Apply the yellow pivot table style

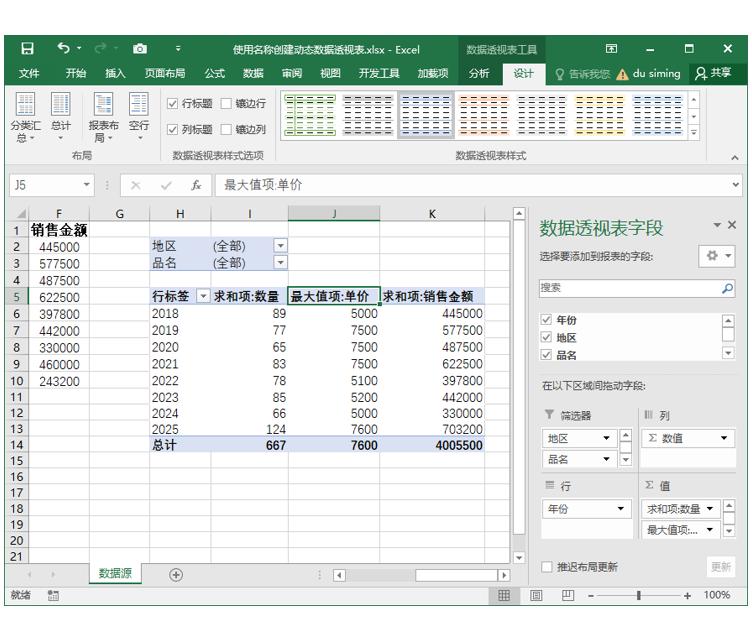[599, 115]
